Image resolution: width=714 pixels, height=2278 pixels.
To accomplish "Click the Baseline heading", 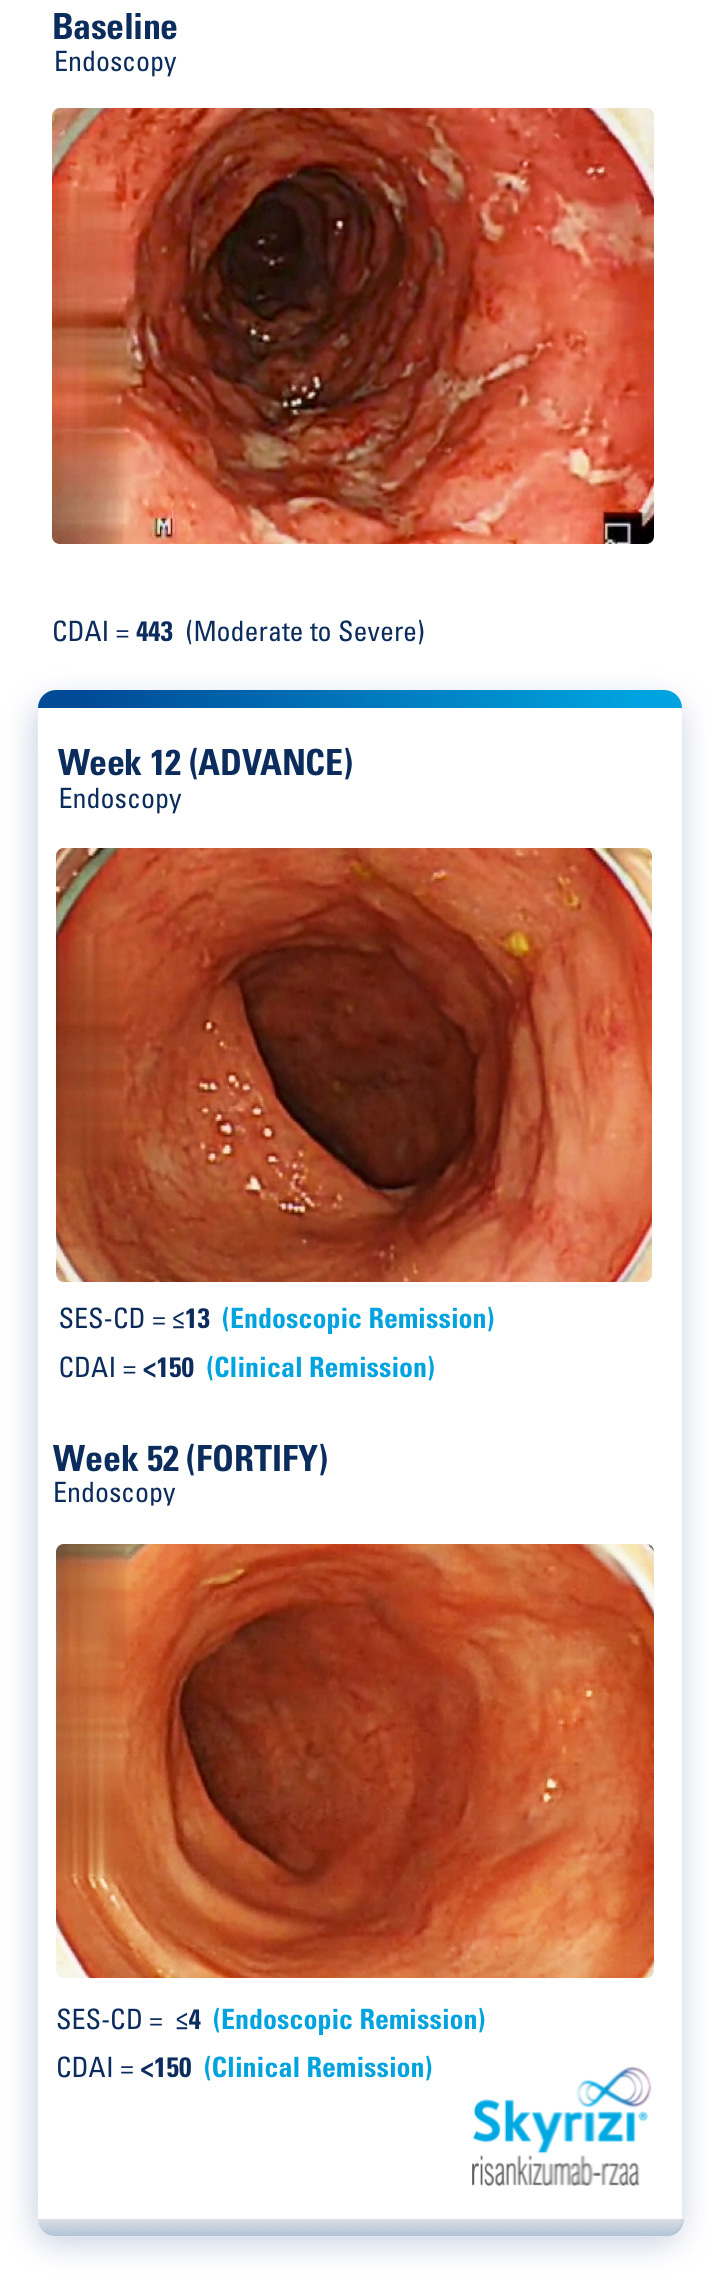I will [x=115, y=27].
